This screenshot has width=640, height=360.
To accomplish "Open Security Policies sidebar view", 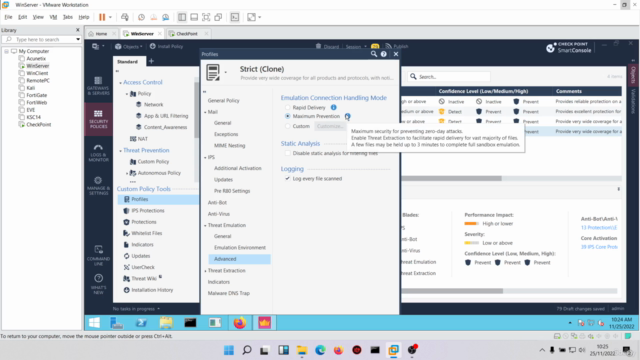I will point(98,119).
